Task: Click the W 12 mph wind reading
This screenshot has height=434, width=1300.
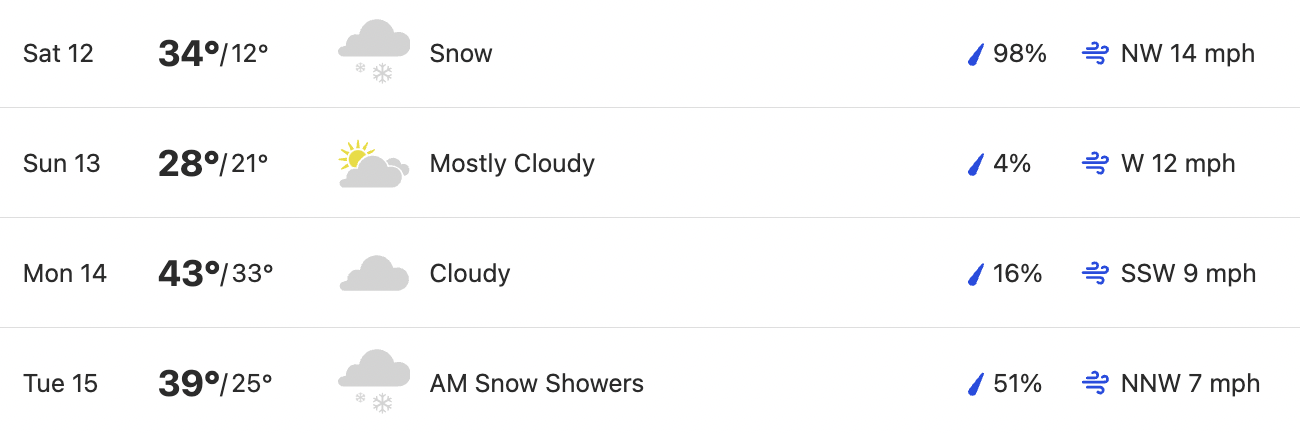Action: [x=1178, y=164]
